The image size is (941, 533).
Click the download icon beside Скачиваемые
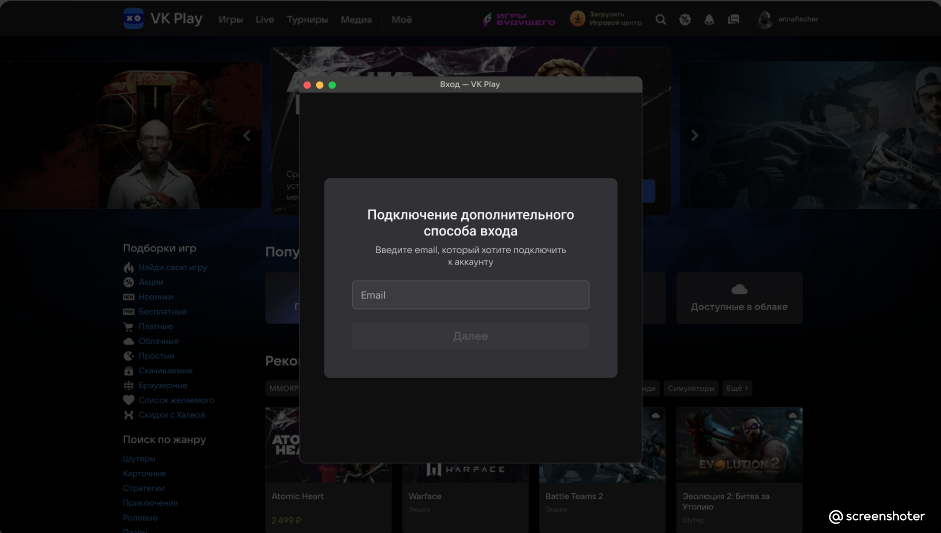point(128,371)
